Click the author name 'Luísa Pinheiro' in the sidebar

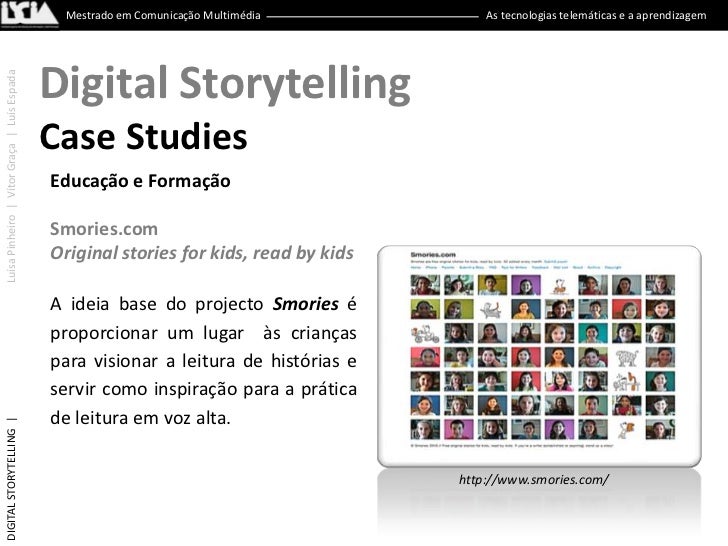pyautogui.click(x=12, y=248)
